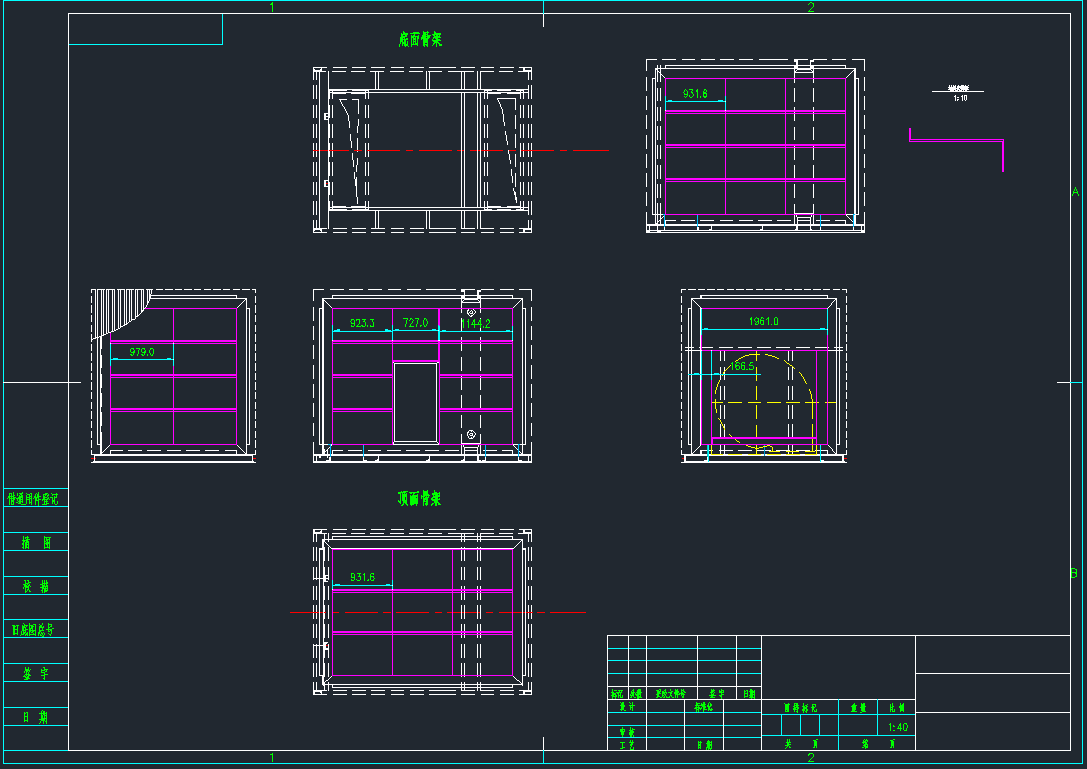The image size is (1087, 769).
Task: Click the 166.5 dimension near yellow circle
Action: tap(742, 368)
